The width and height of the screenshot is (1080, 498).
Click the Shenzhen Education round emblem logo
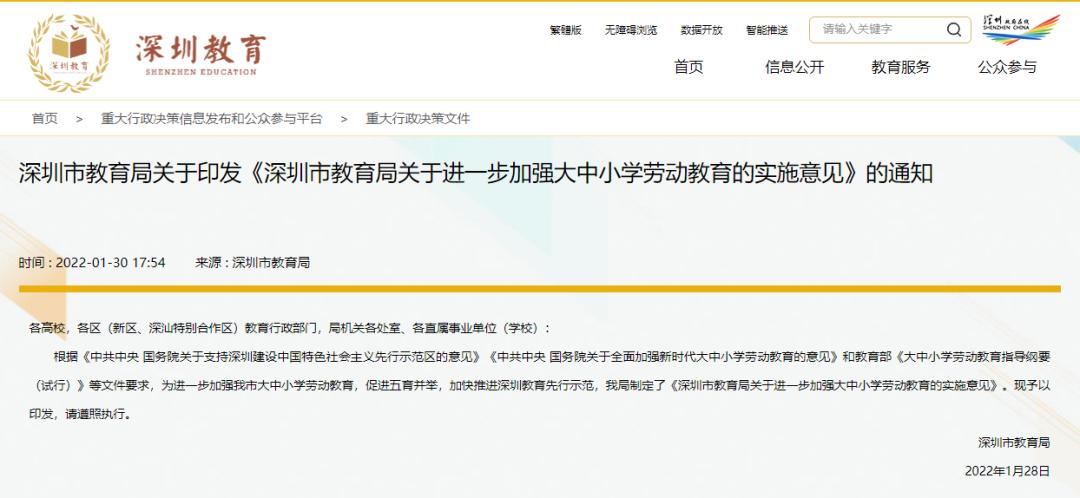pyautogui.click(x=69, y=53)
